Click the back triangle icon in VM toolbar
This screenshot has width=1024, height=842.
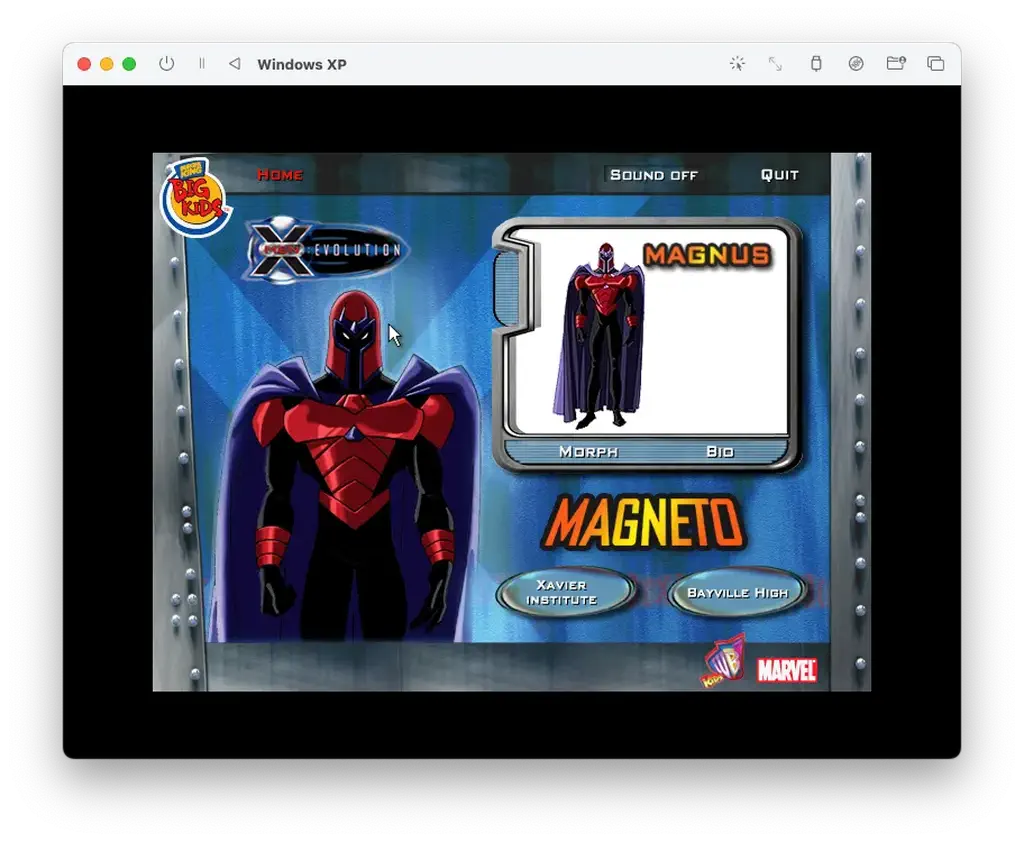(x=234, y=63)
